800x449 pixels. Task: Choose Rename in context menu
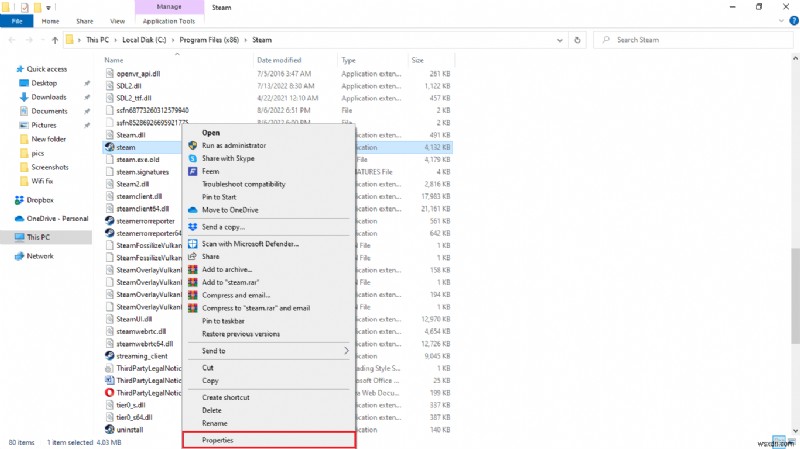[x=269, y=423]
